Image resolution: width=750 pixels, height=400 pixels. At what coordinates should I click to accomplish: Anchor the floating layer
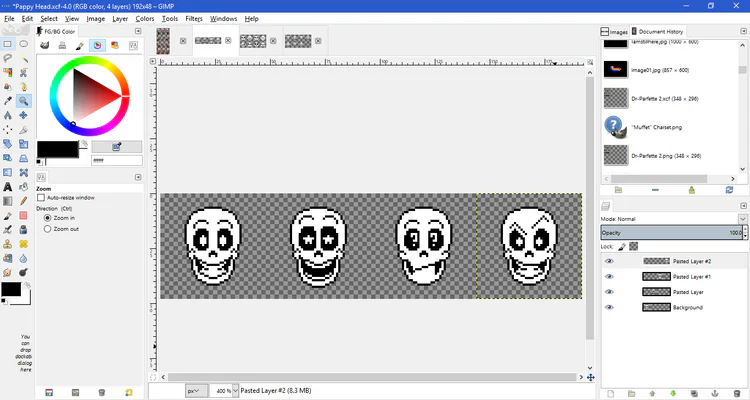coord(715,393)
